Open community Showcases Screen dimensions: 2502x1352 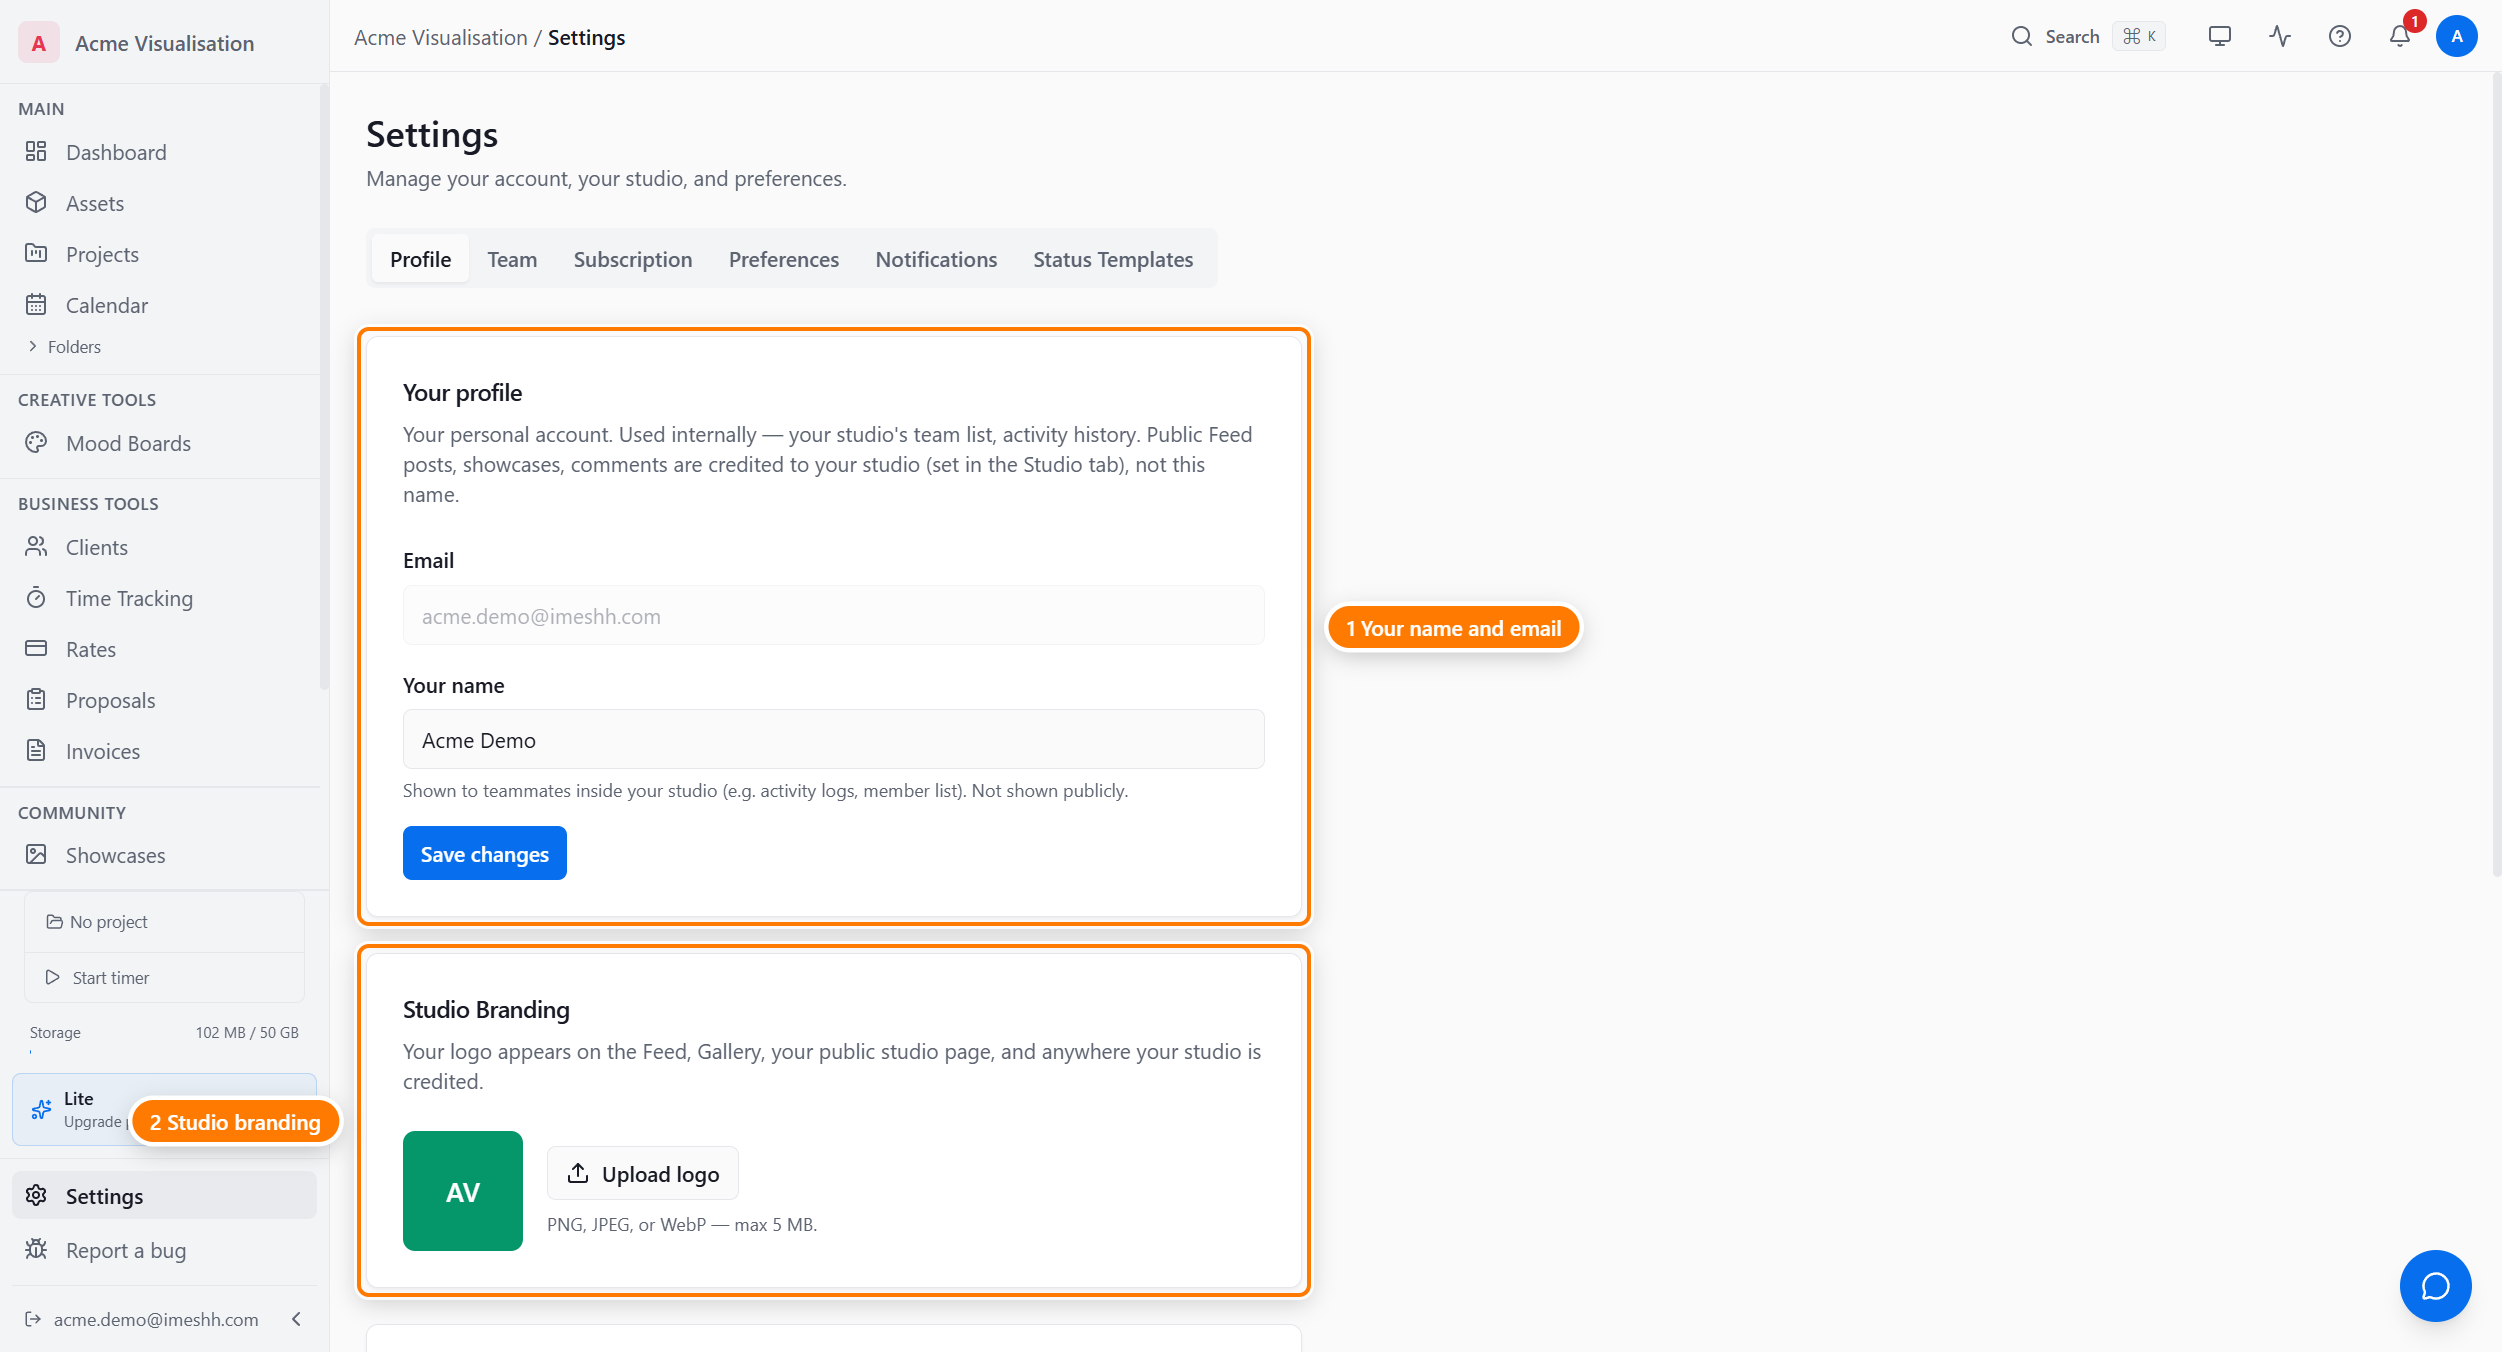click(x=164, y=855)
